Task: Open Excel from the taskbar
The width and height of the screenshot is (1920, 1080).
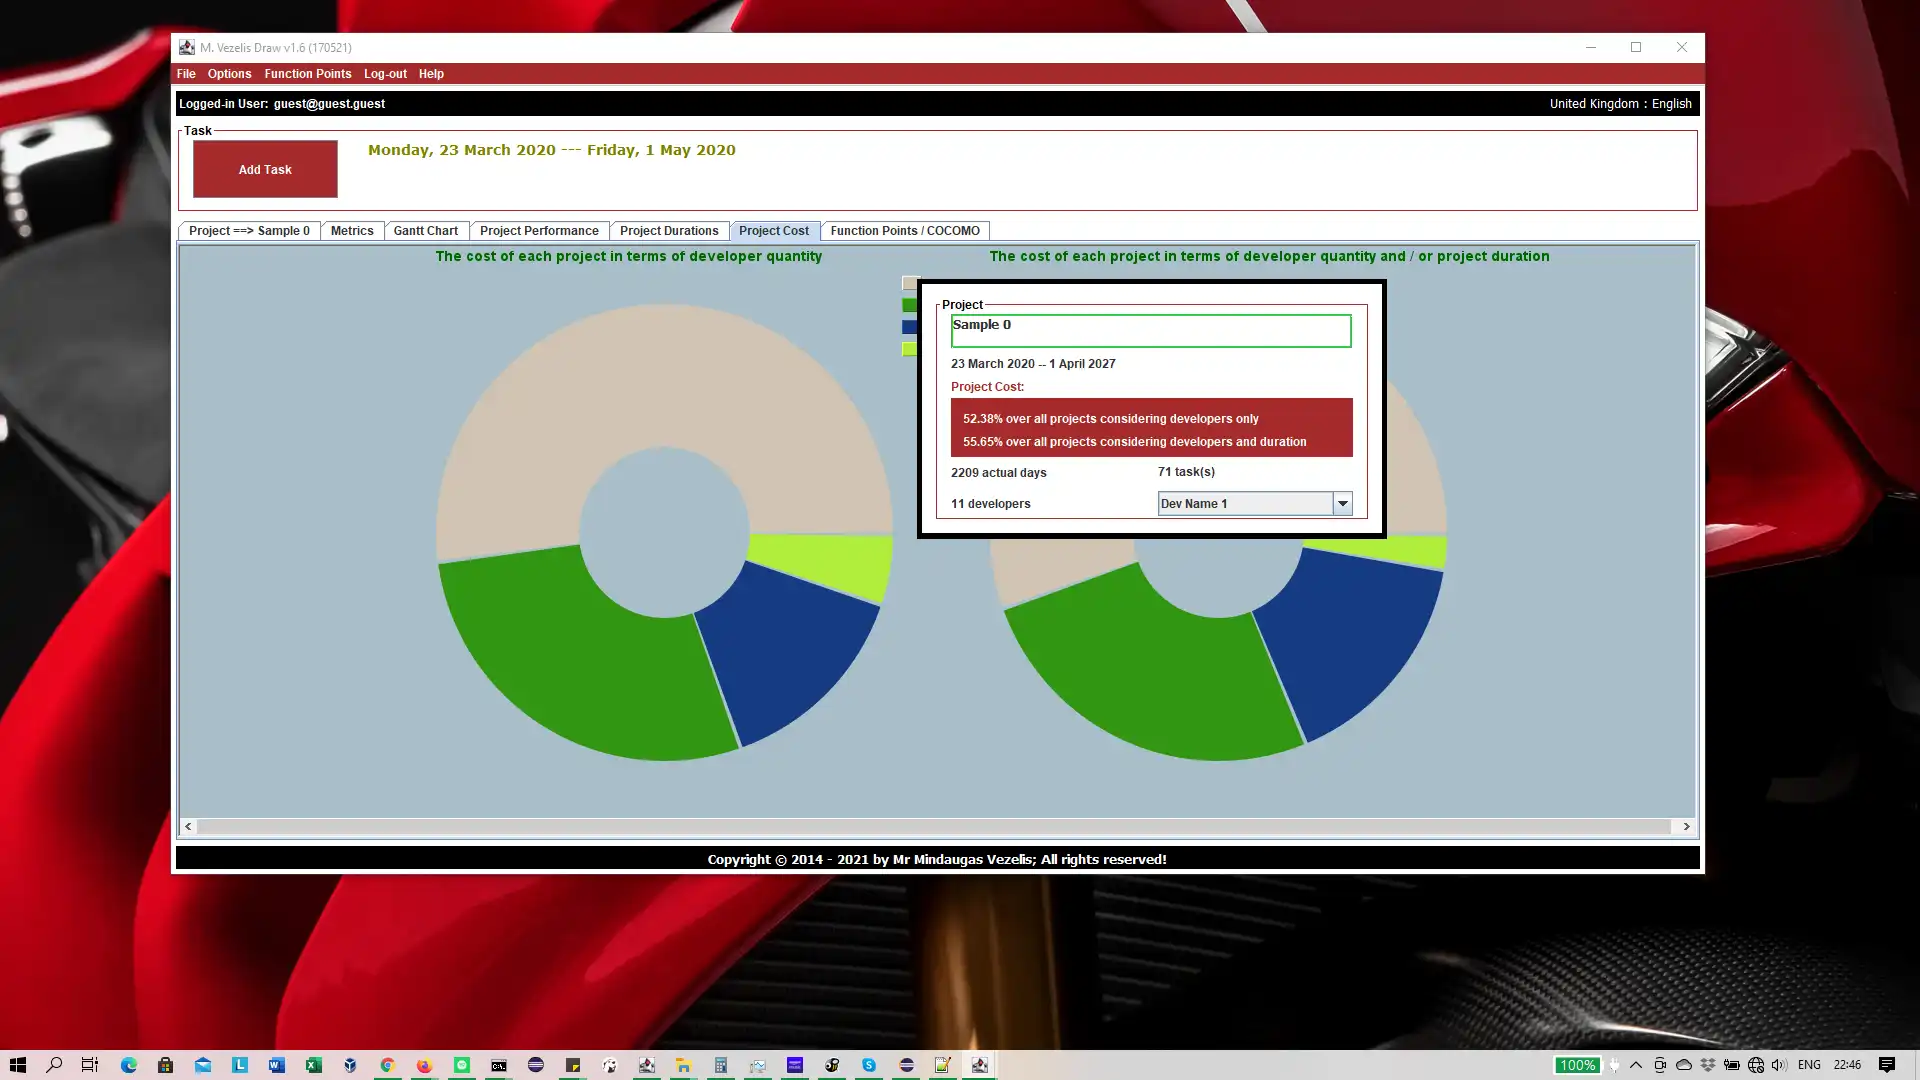Action: pyautogui.click(x=313, y=1065)
